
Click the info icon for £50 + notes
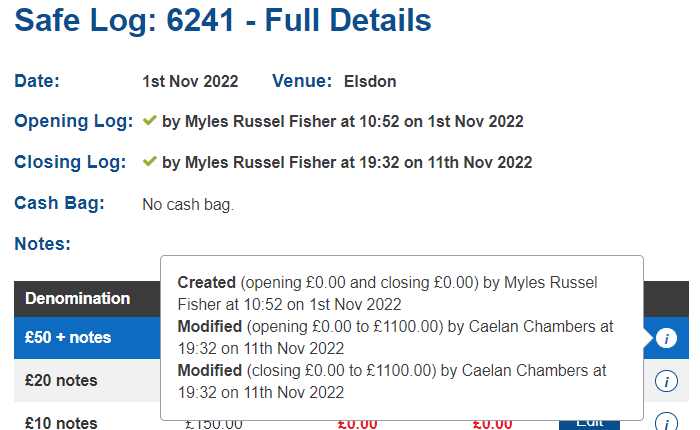666,338
